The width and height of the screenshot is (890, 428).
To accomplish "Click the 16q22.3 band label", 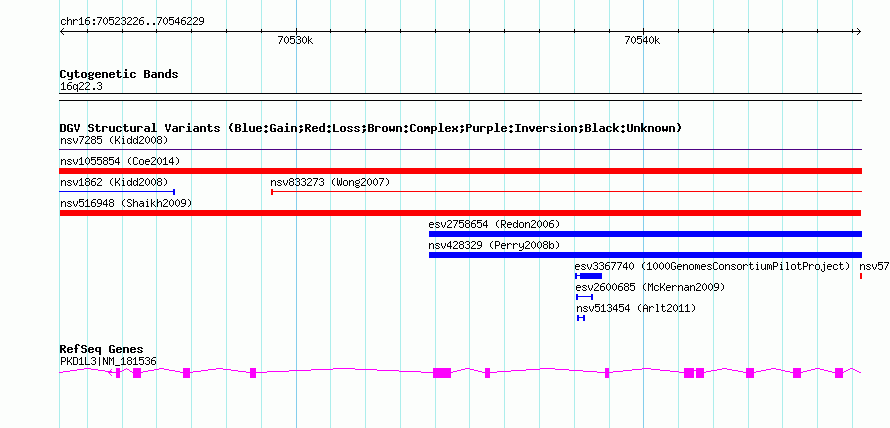I will tap(81, 87).
